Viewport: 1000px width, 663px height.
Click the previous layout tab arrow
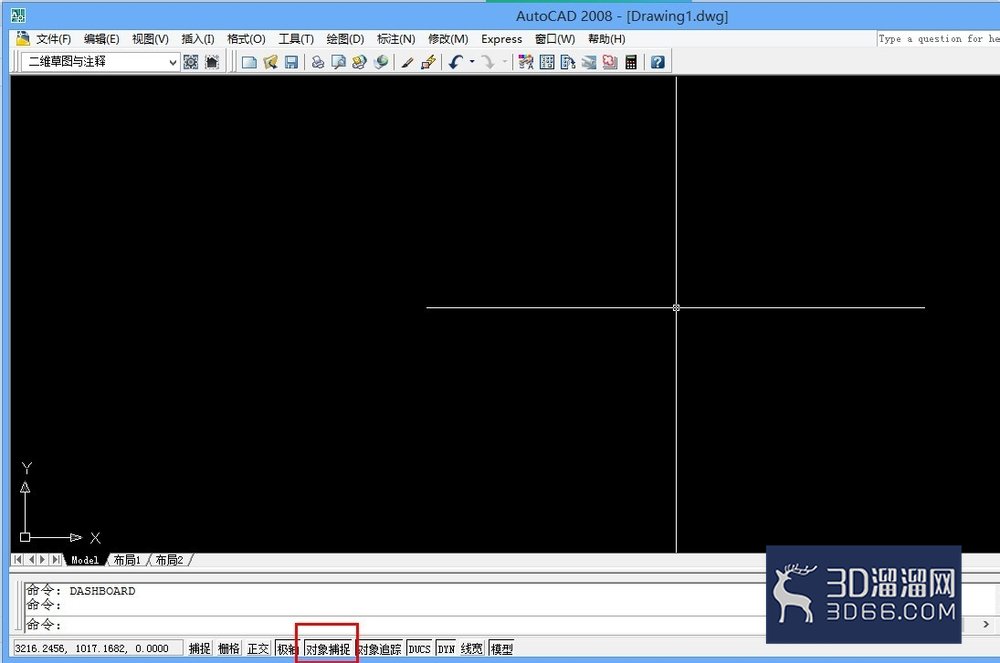(31, 560)
